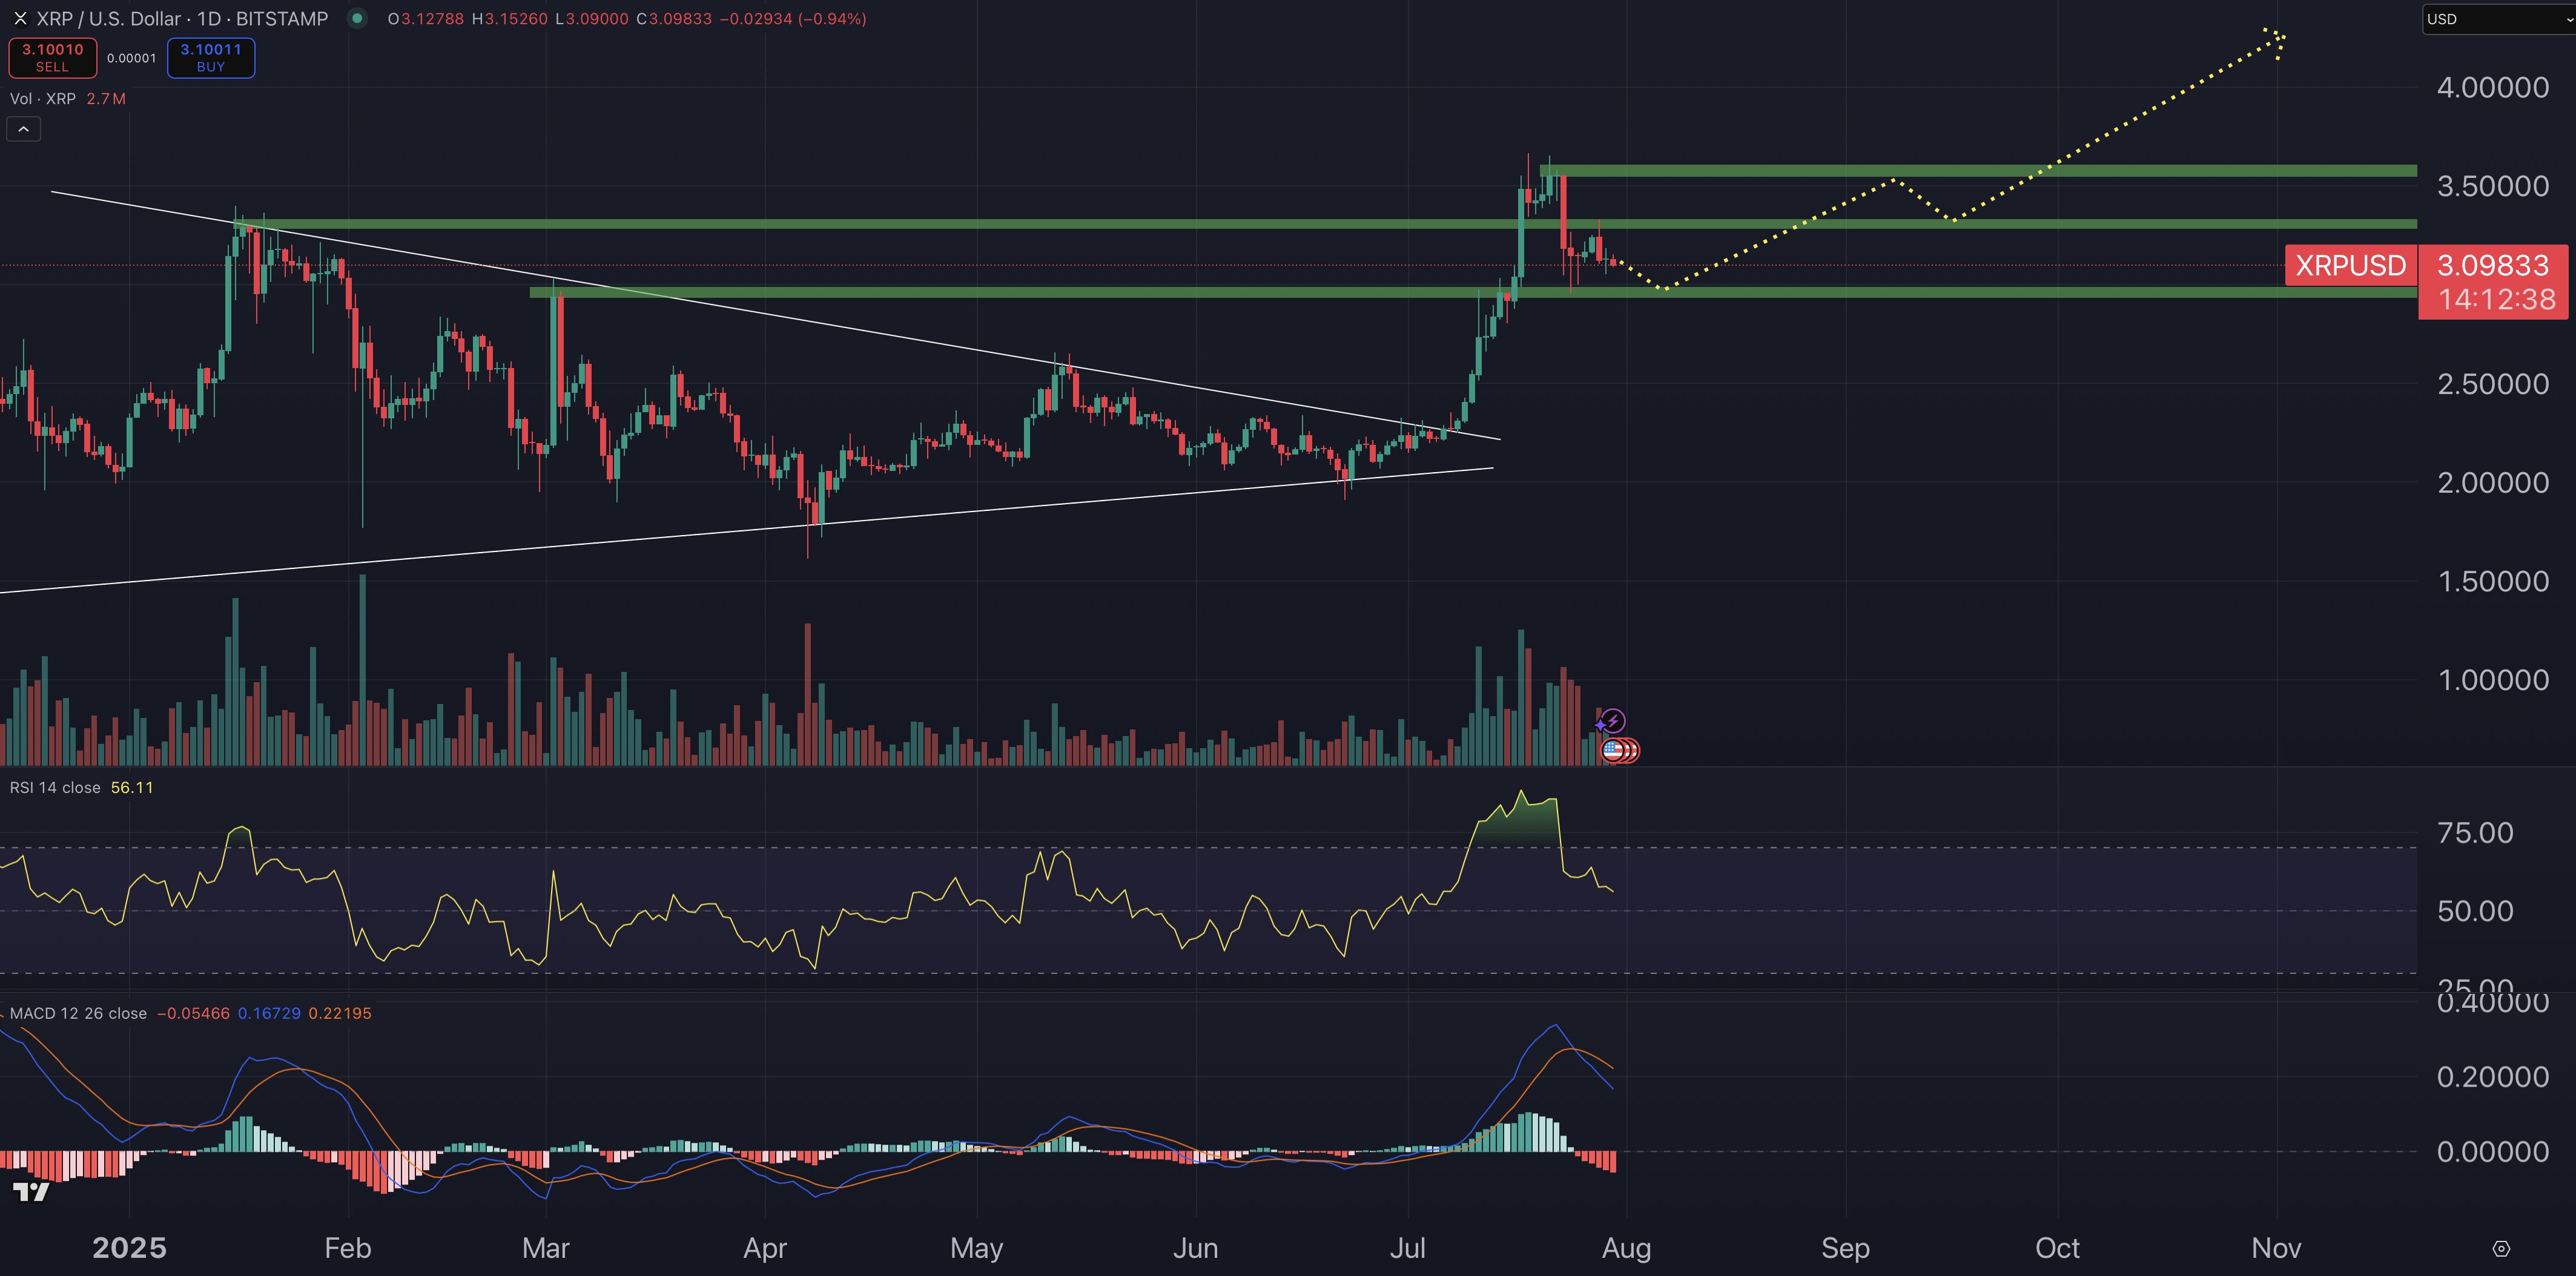
Task: Click the 50.00 RSI axis label
Action: (x=2475, y=911)
